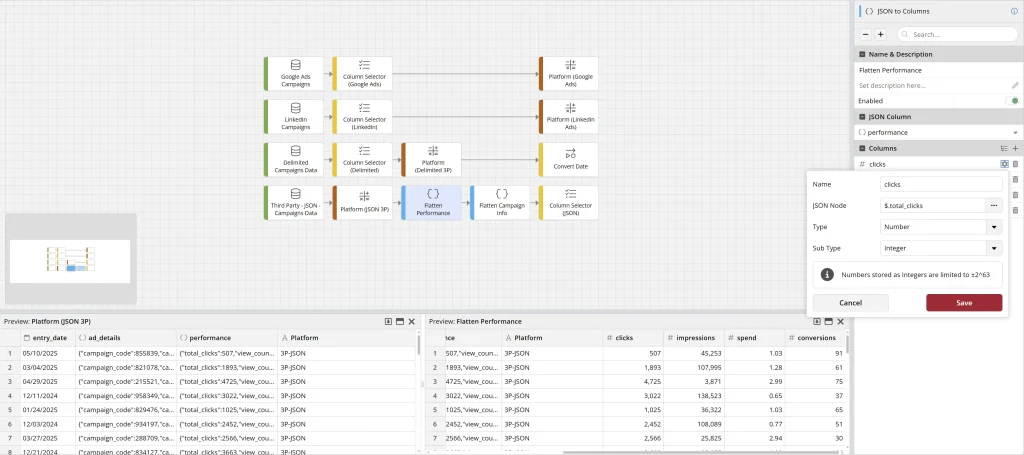The width and height of the screenshot is (1024, 455).
Task: Select the Google Ads Campaigns node
Action: (x=294, y=73)
